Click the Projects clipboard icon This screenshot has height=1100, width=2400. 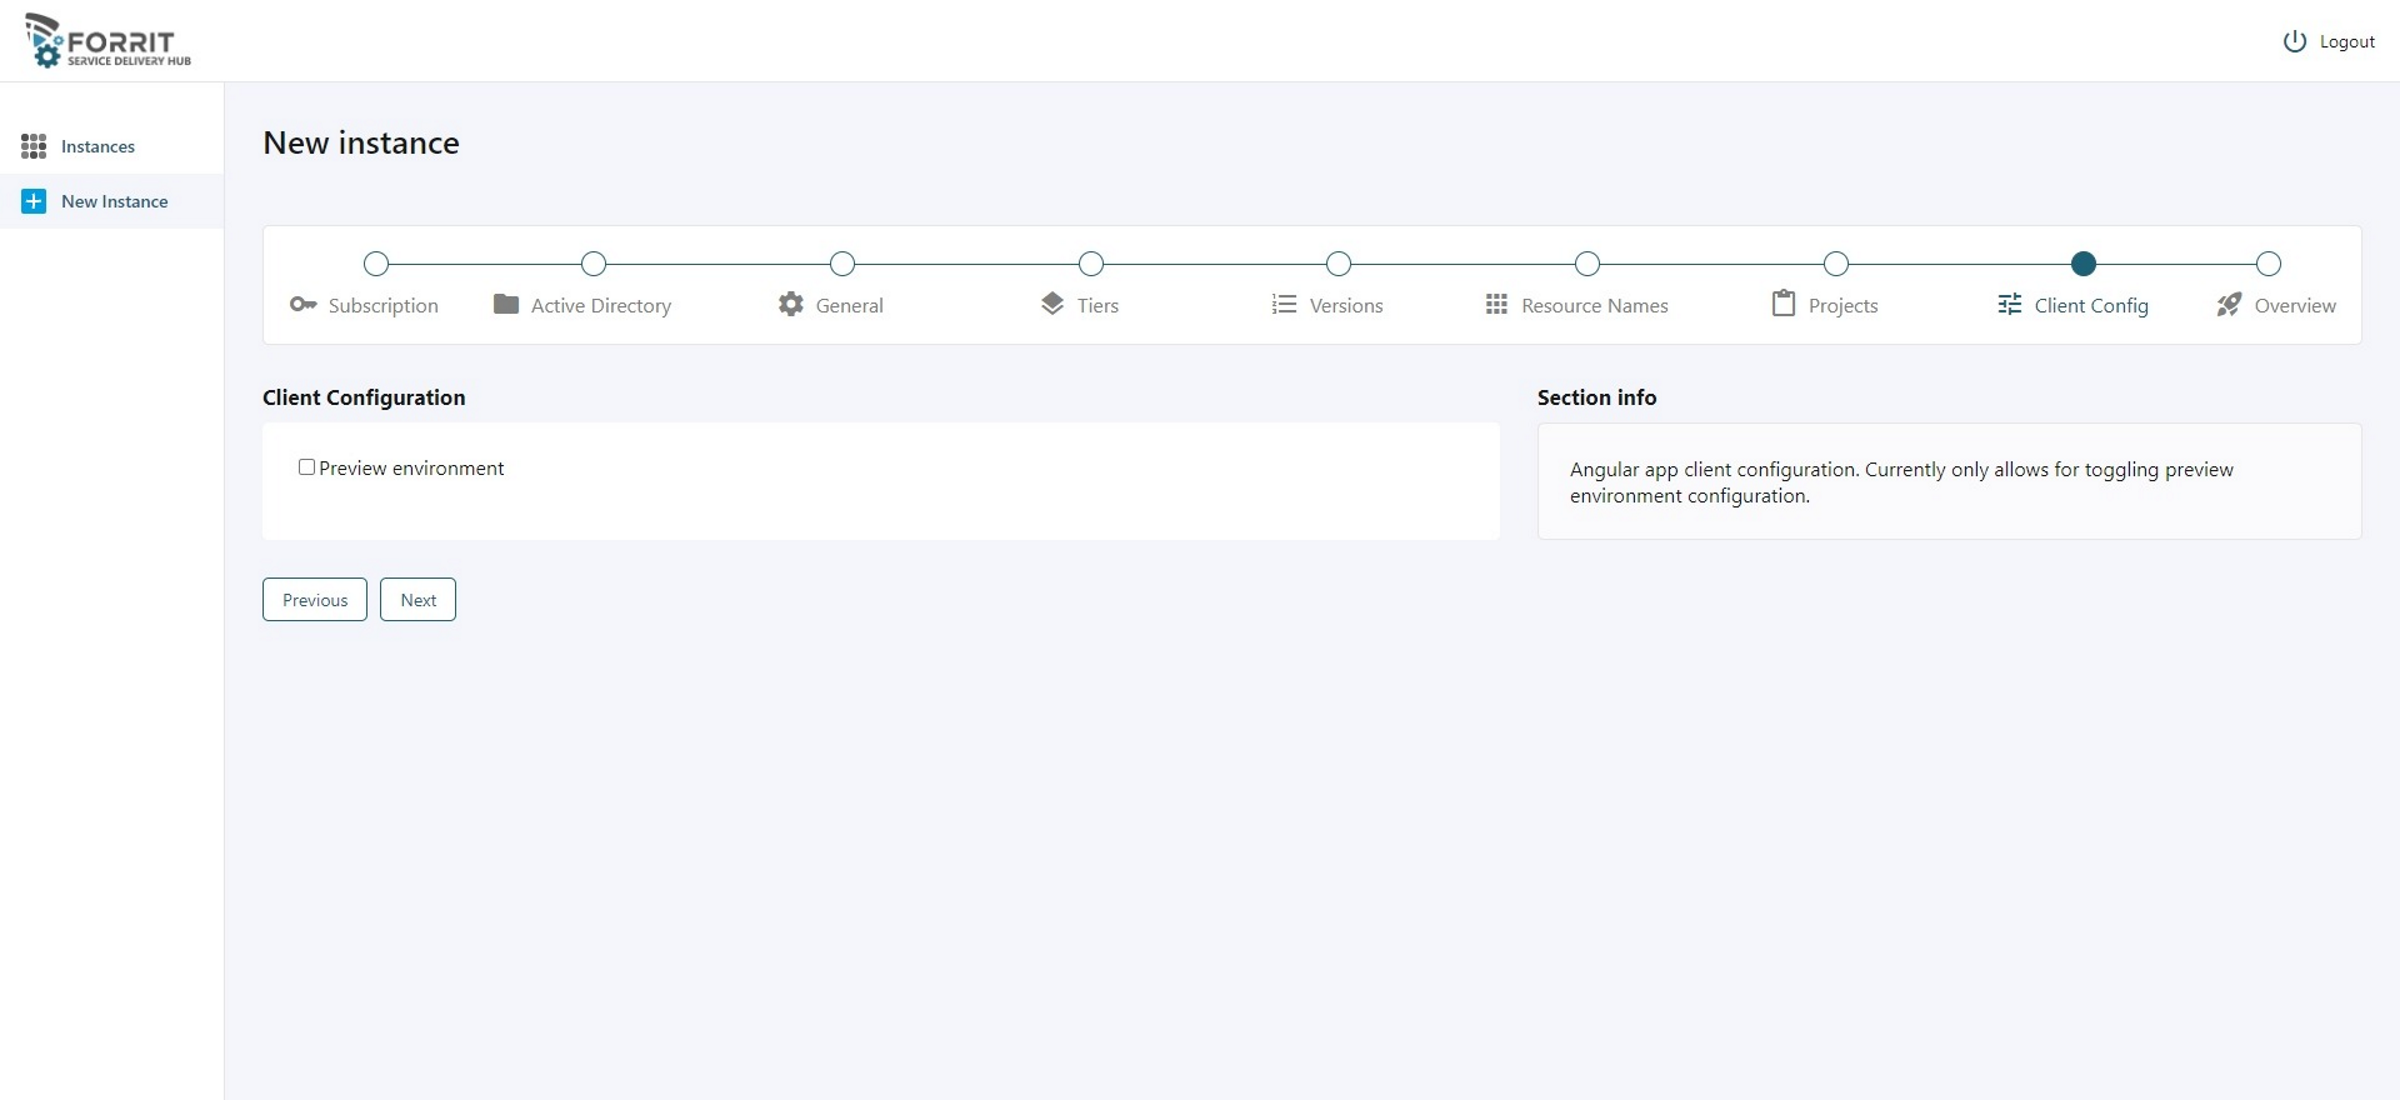point(1783,304)
